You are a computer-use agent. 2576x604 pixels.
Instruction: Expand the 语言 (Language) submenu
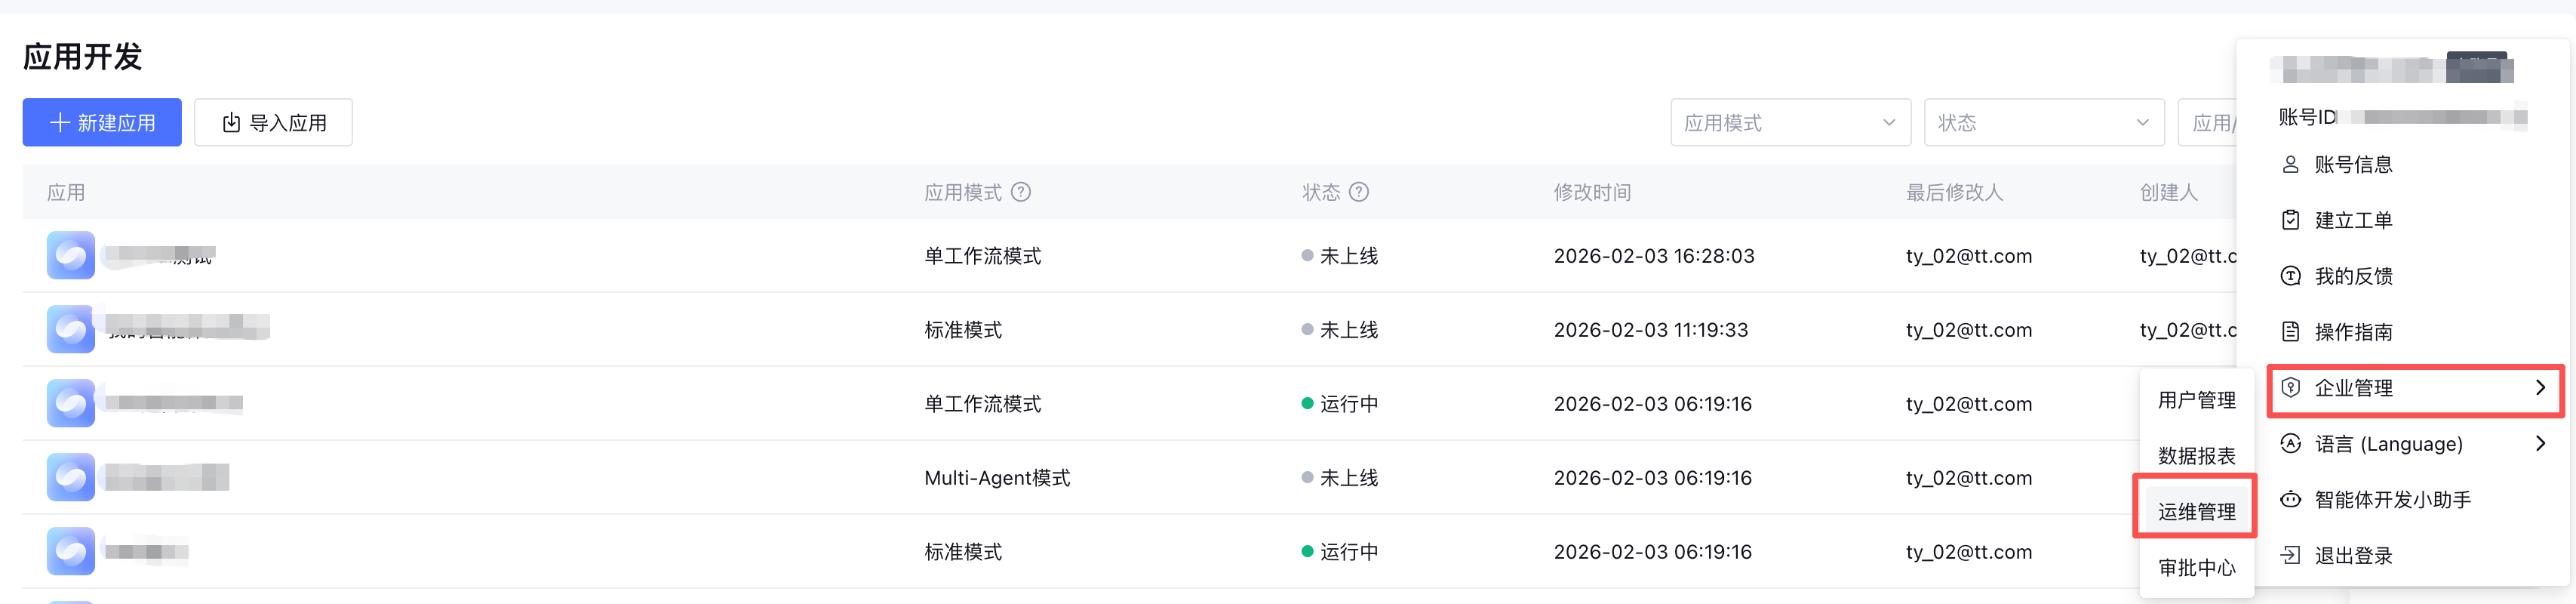coord(2540,444)
